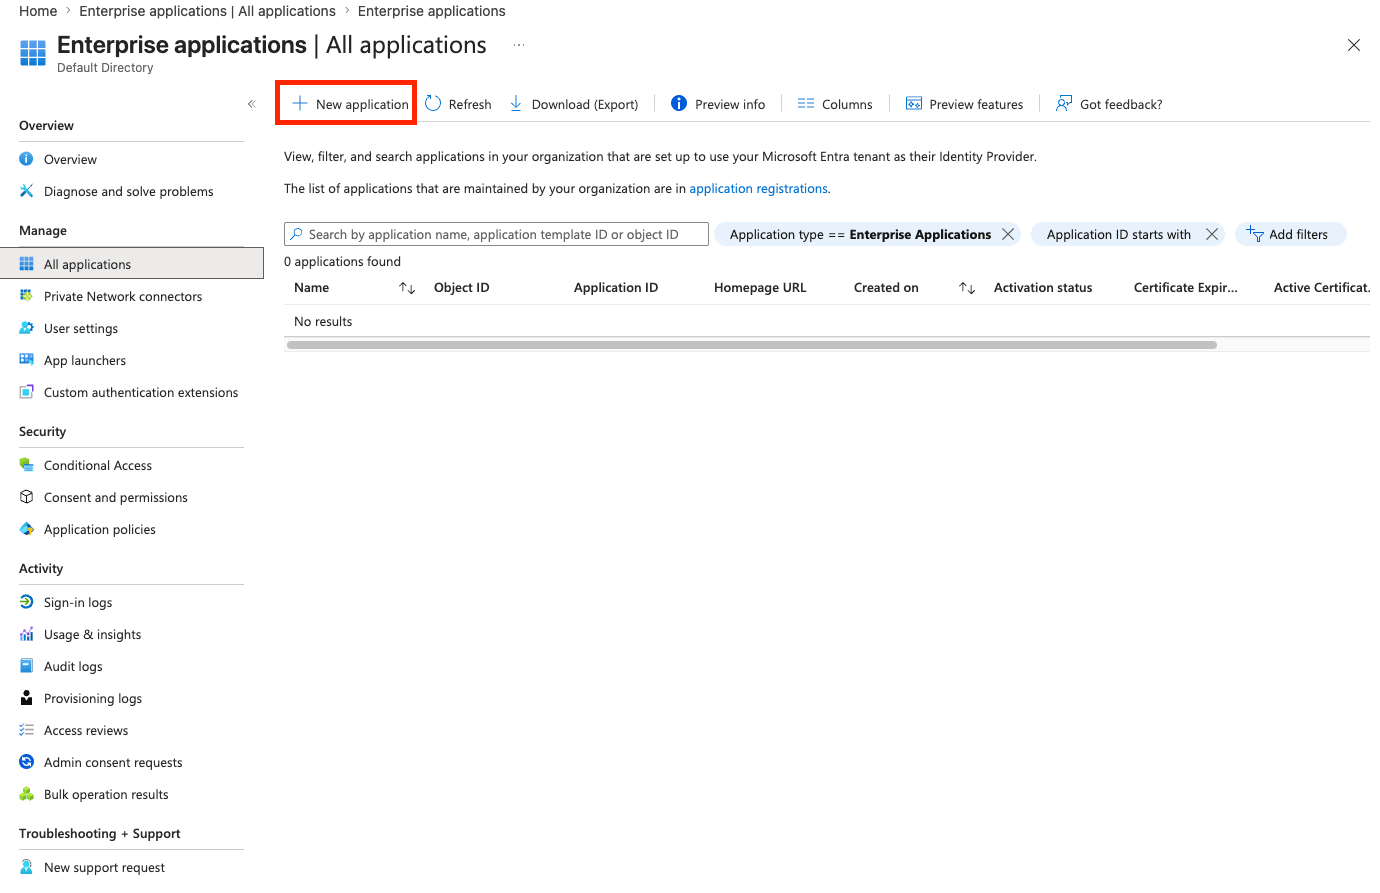This screenshot has width=1380, height=893.
Task: Click the Preview info icon
Action: [679, 104]
